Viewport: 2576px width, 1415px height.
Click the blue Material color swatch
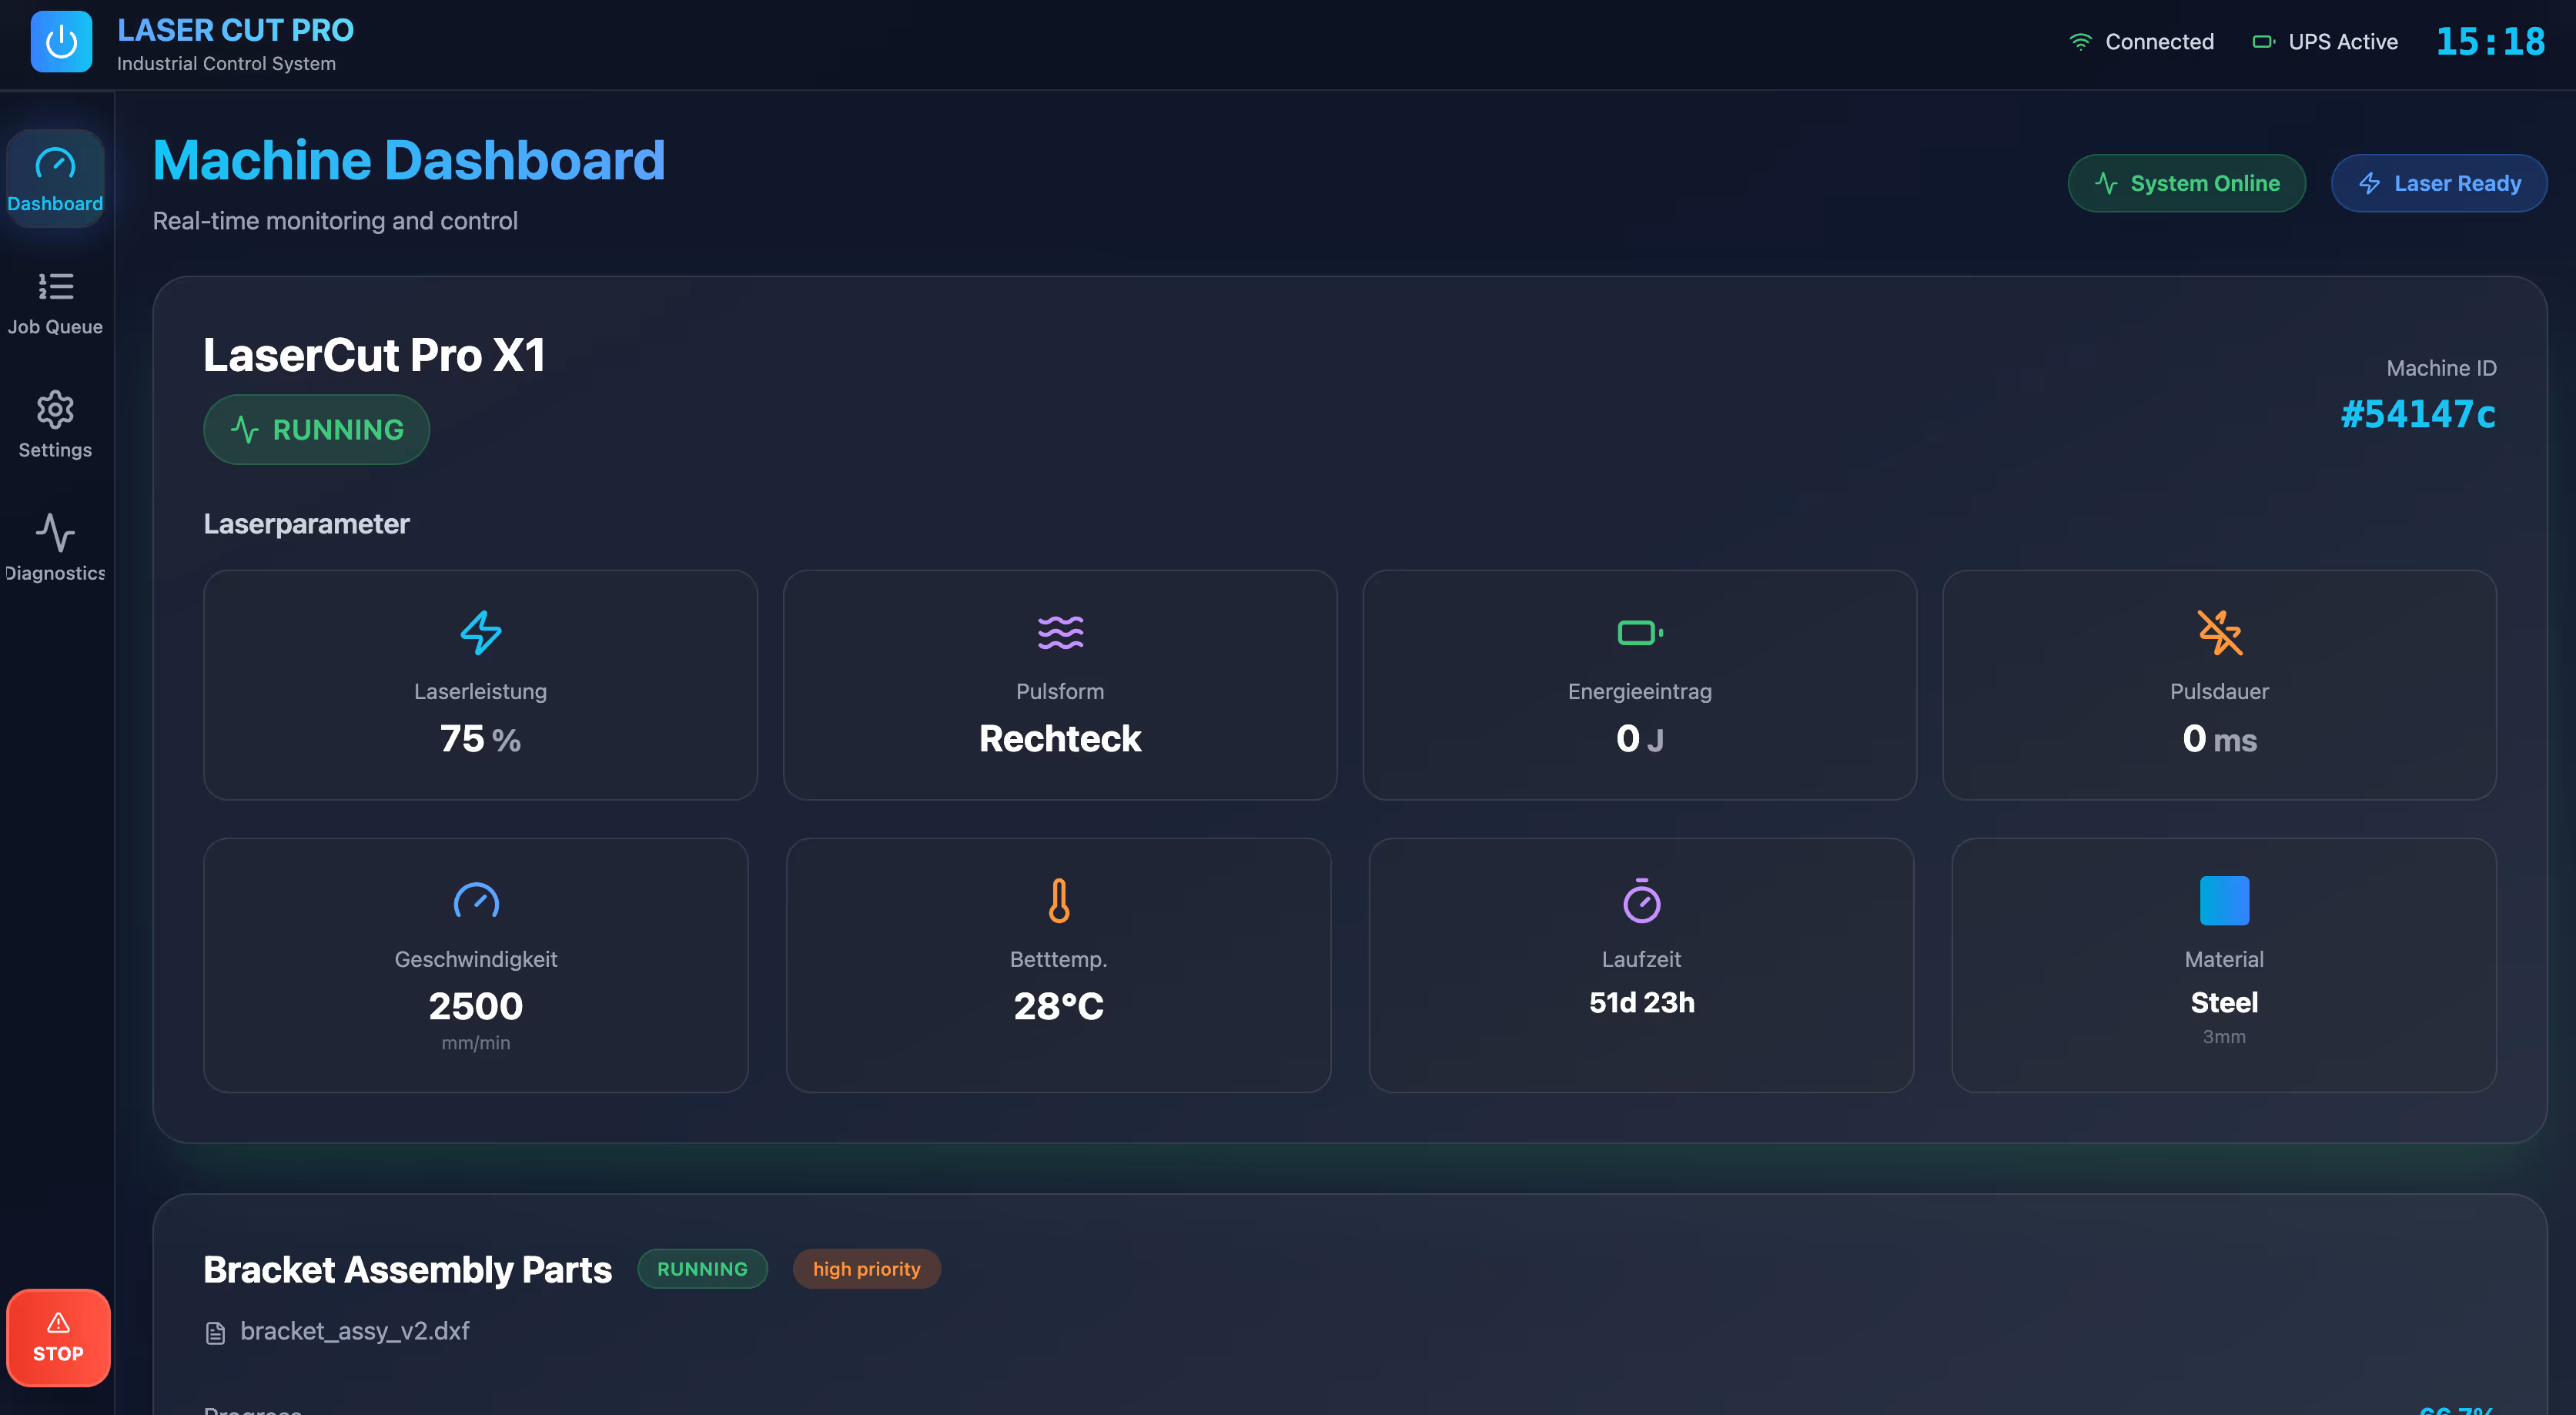(x=2223, y=900)
